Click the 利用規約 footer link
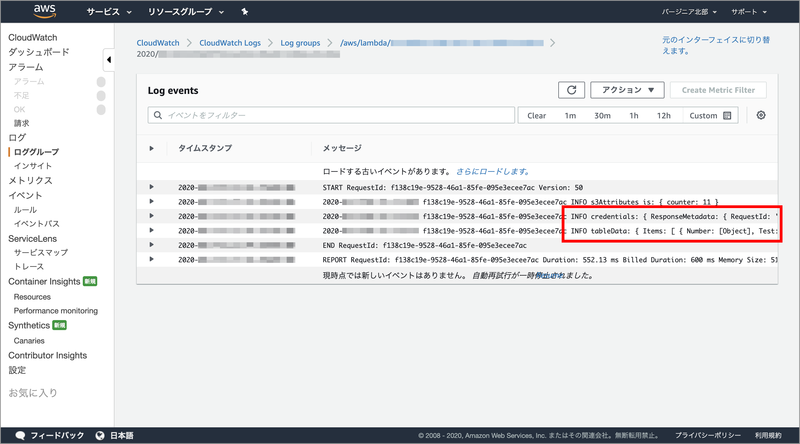Viewport: 800px width, 444px height. tap(768, 435)
